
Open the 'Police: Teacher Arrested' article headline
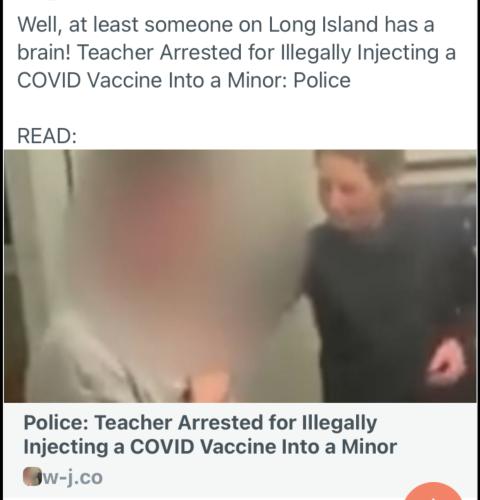[210, 435]
